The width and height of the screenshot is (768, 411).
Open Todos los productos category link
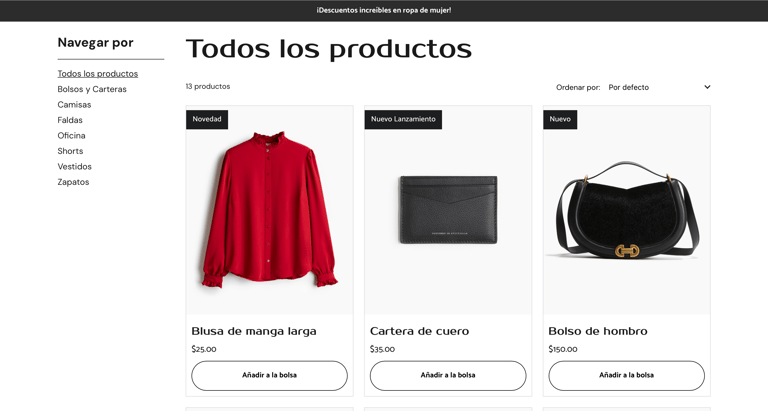(97, 73)
